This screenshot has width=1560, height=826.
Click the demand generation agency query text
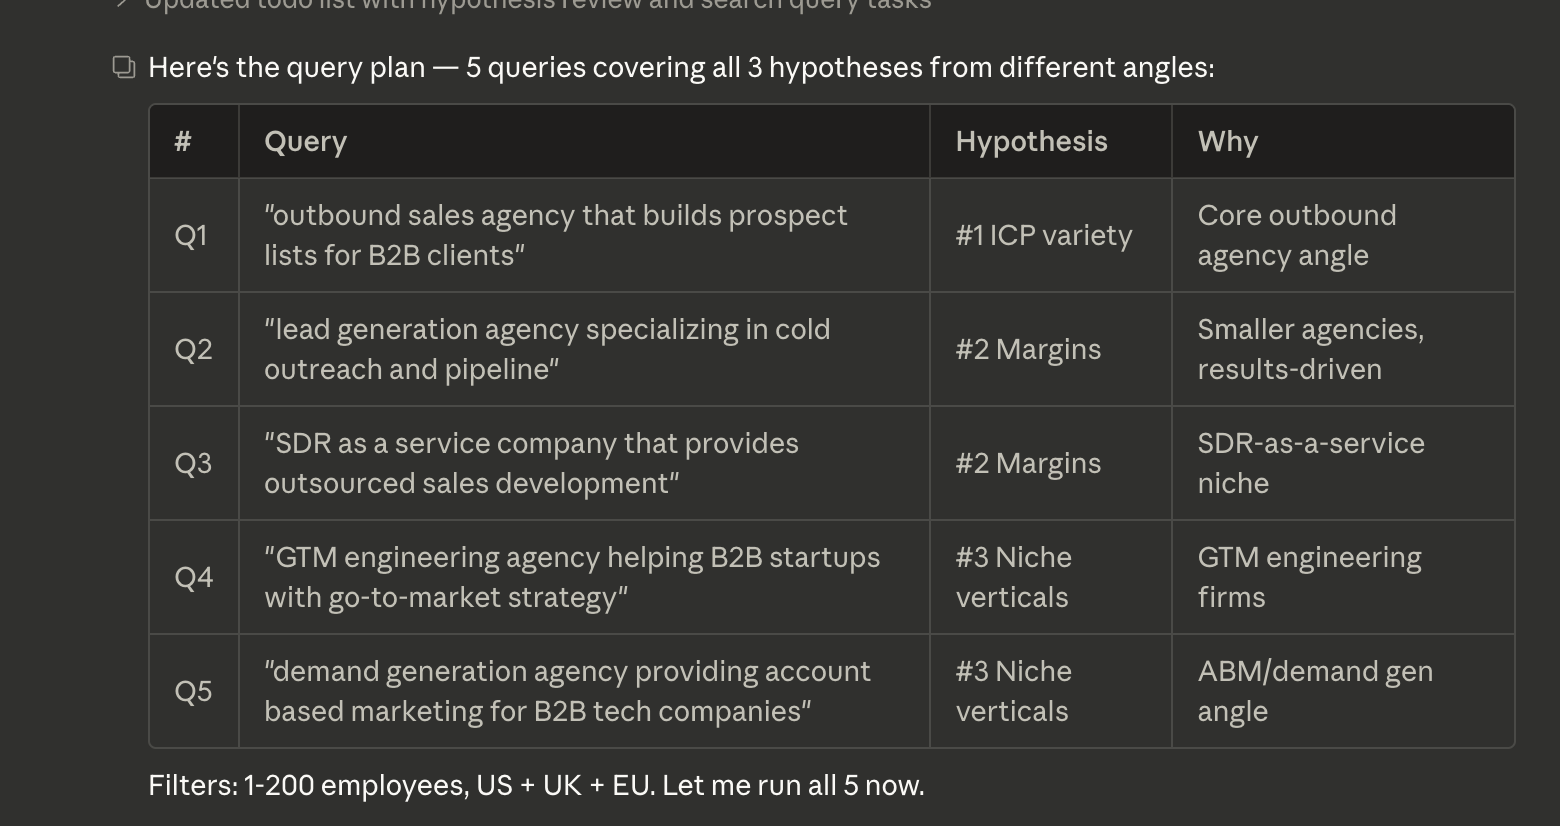pyautogui.click(x=567, y=692)
